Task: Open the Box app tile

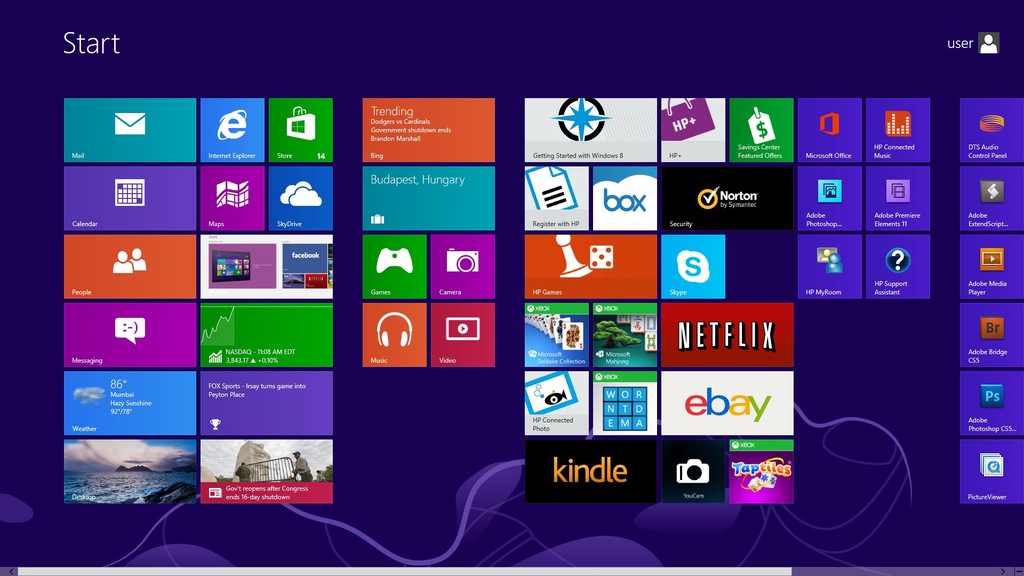Action: pyautogui.click(x=625, y=198)
